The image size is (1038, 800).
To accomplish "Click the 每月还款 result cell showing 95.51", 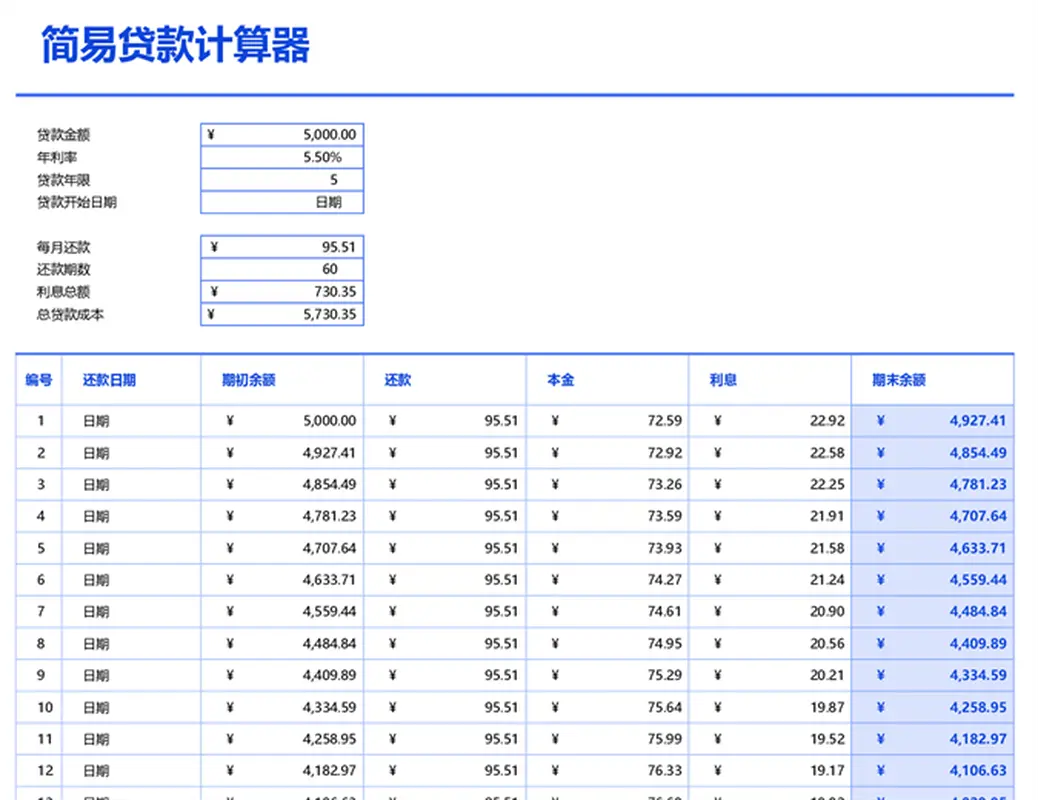I will click(x=281, y=246).
